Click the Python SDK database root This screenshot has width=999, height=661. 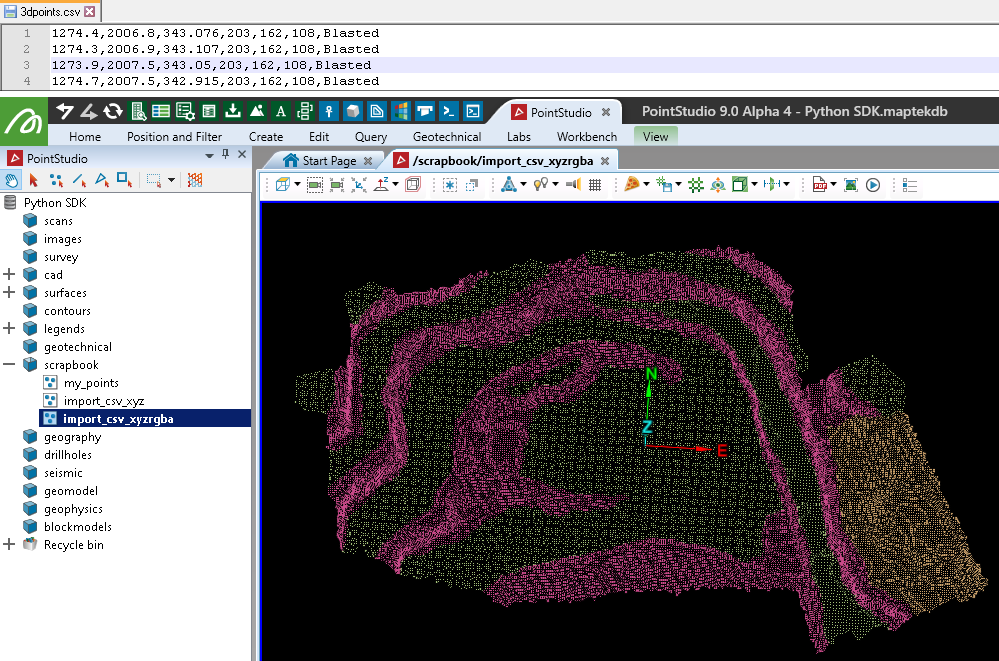(55, 203)
